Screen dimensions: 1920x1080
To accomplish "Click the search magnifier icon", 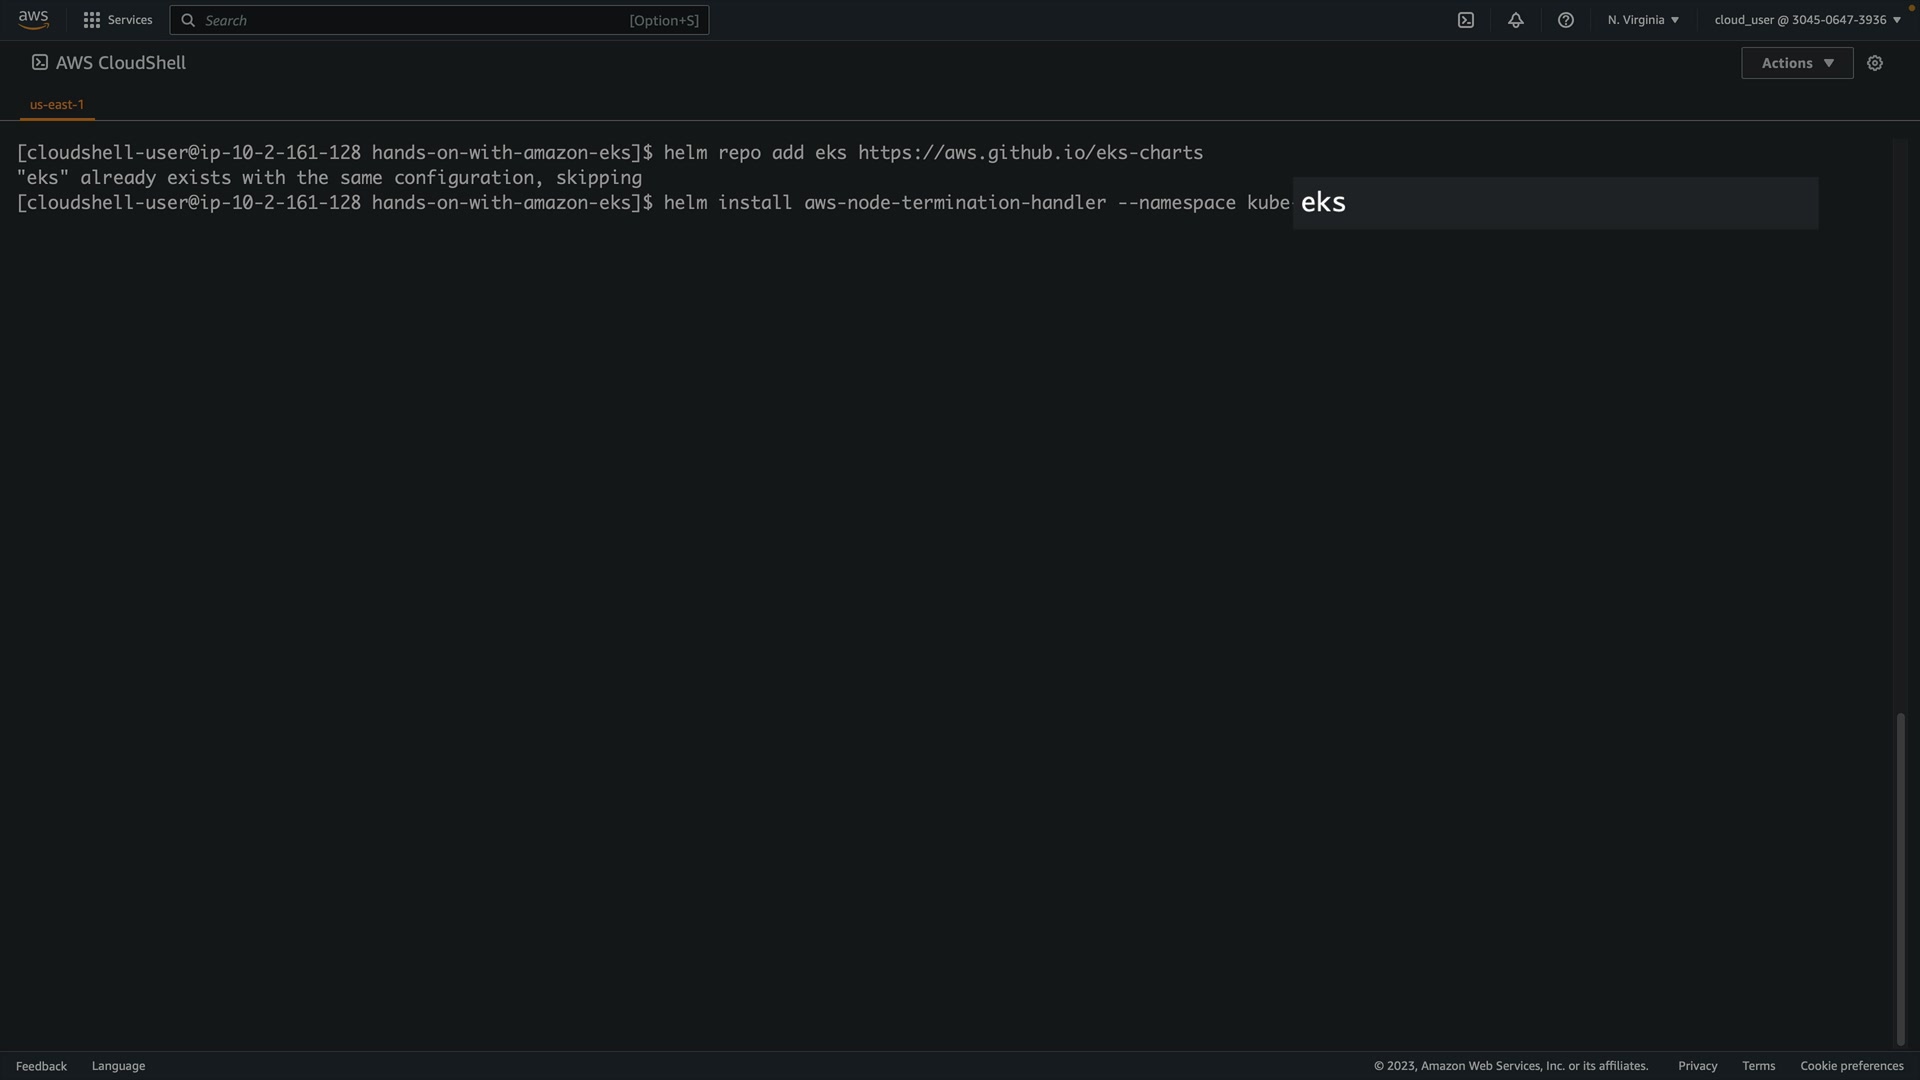I will pyautogui.click(x=188, y=20).
